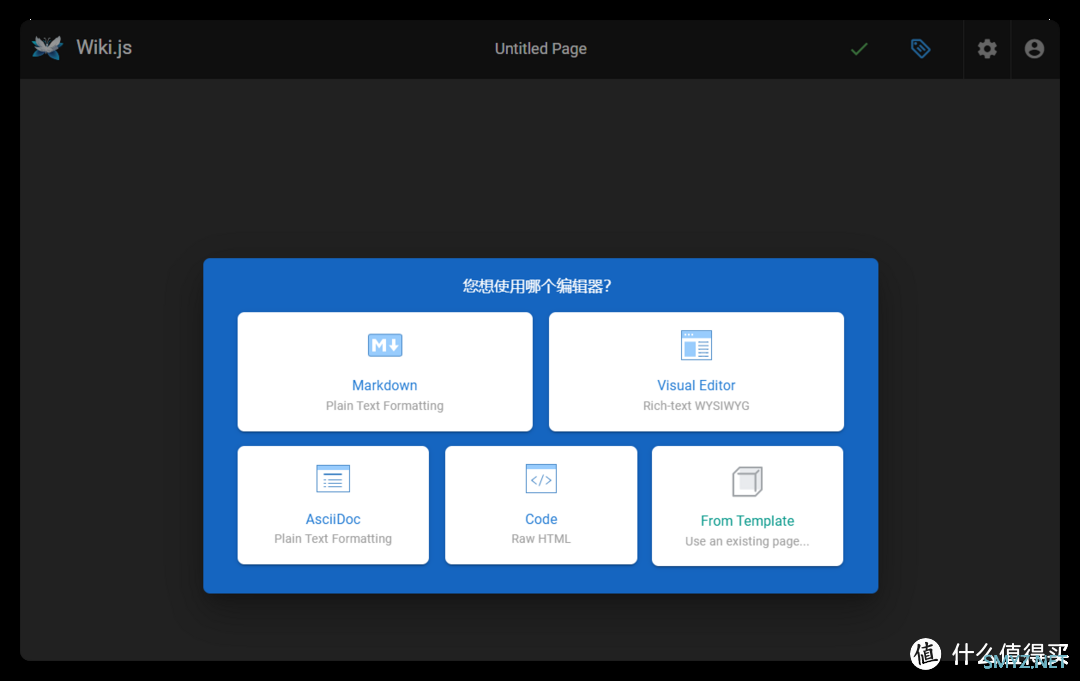Open the user account avatar icon
Viewport: 1080px width, 681px height.
[x=1034, y=49]
